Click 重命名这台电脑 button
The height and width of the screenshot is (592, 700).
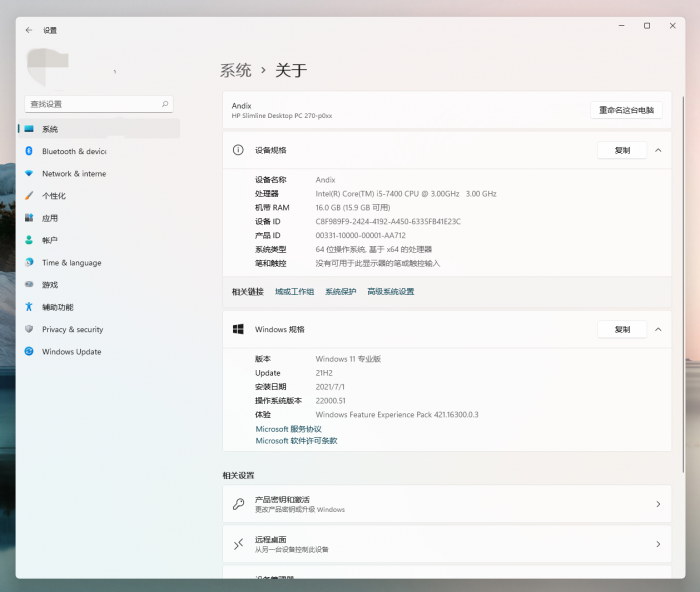[x=626, y=110]
